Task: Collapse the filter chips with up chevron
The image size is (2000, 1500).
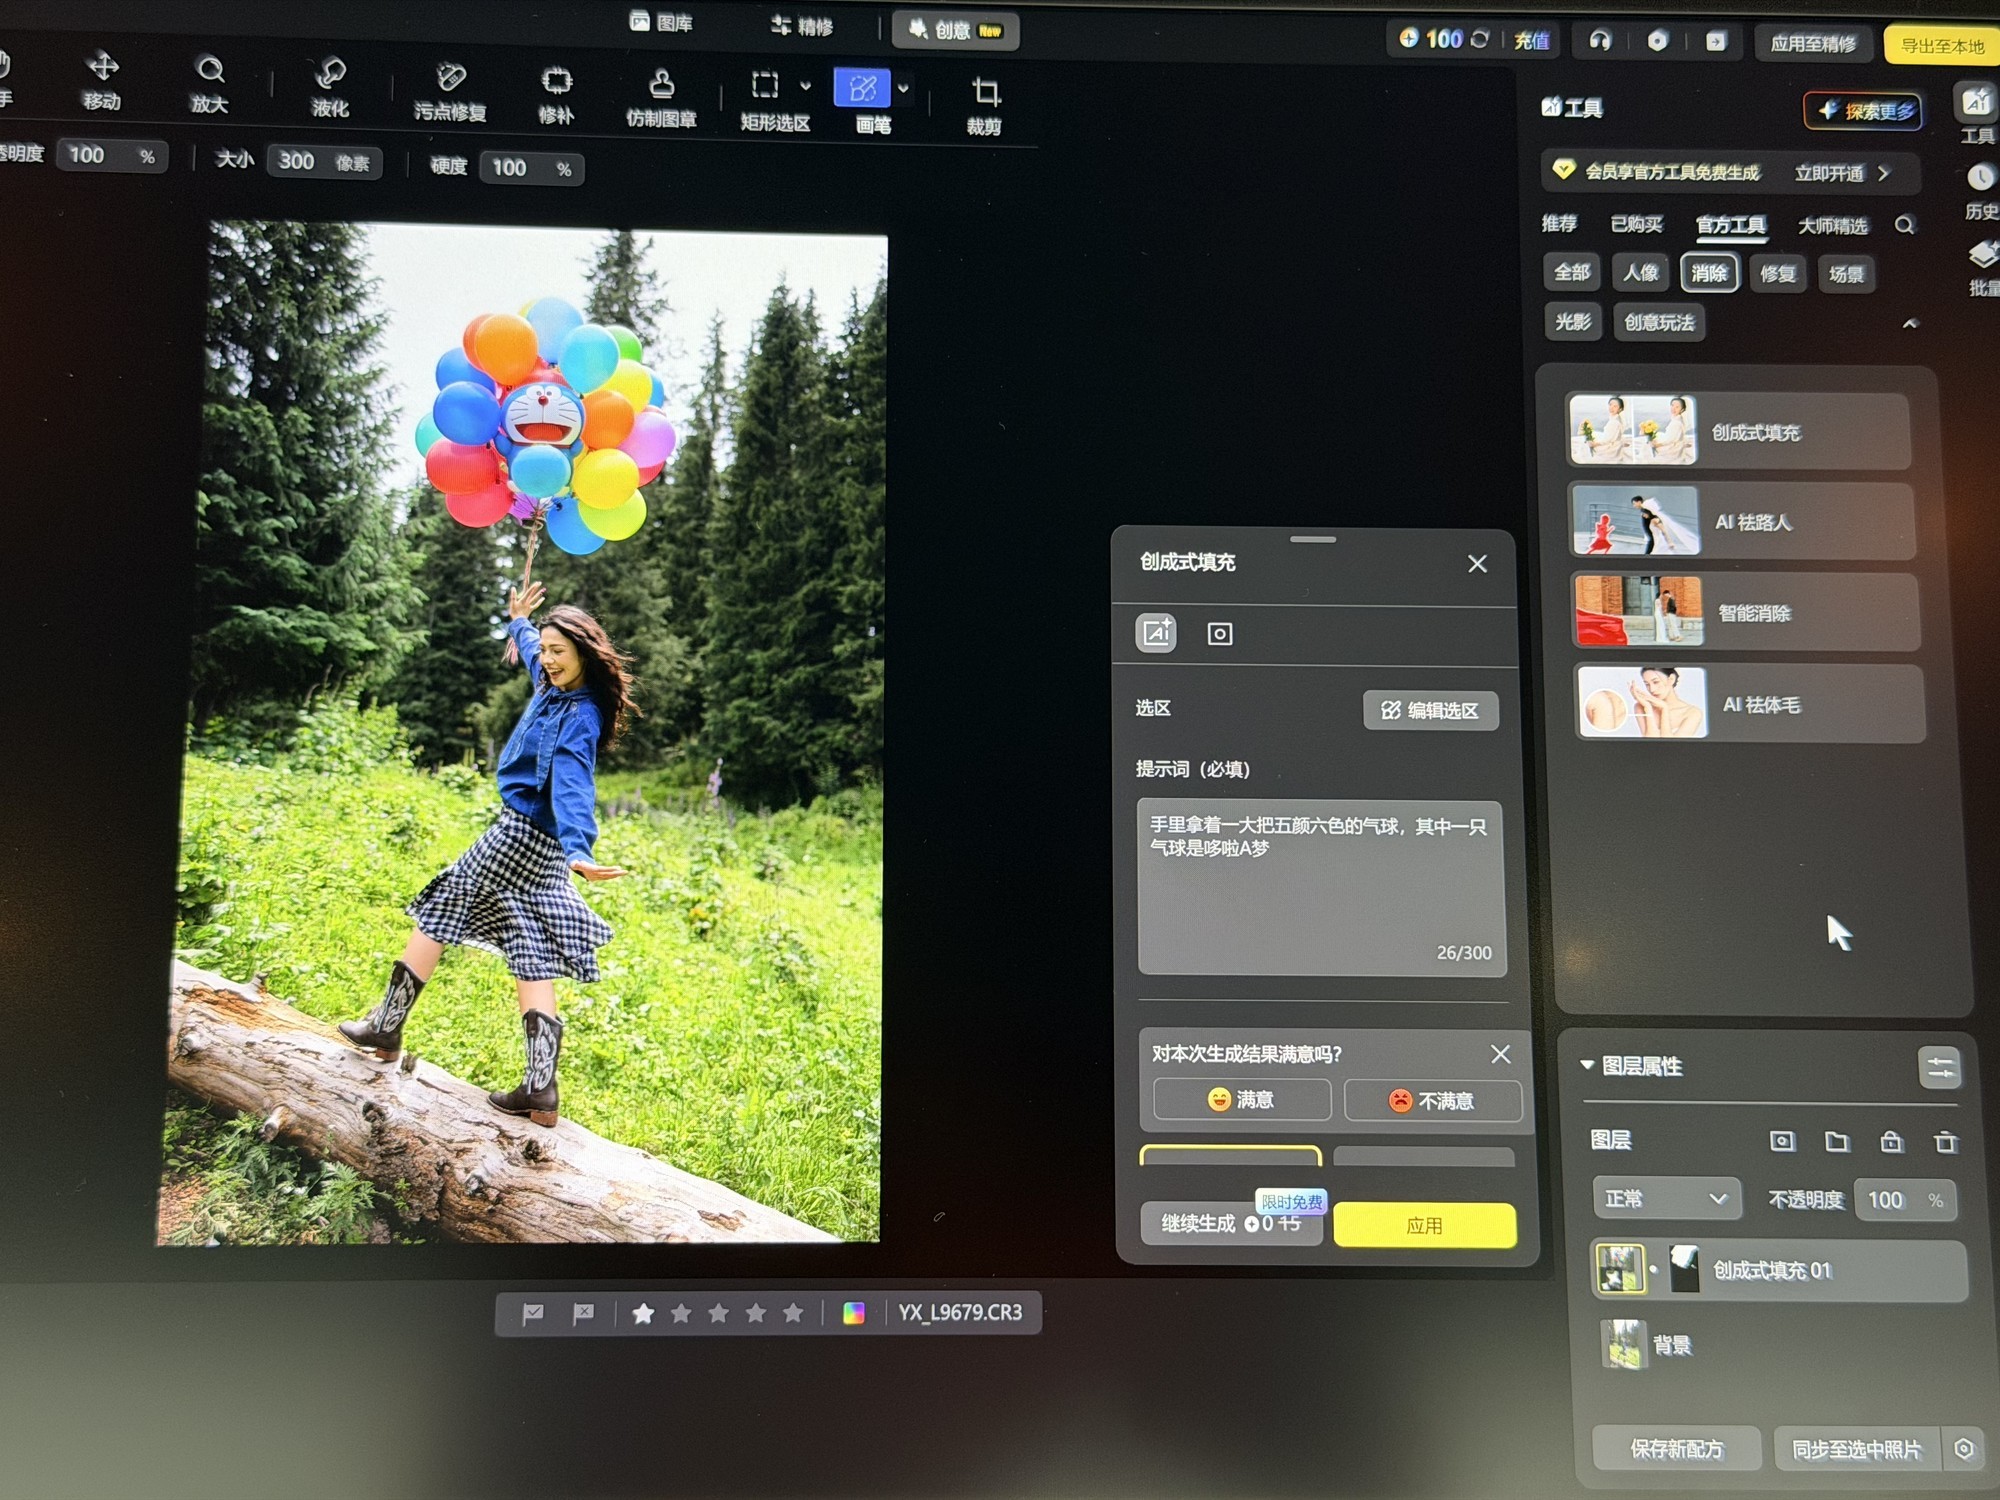Action: pyautogui.click(x=1910, y=324)
